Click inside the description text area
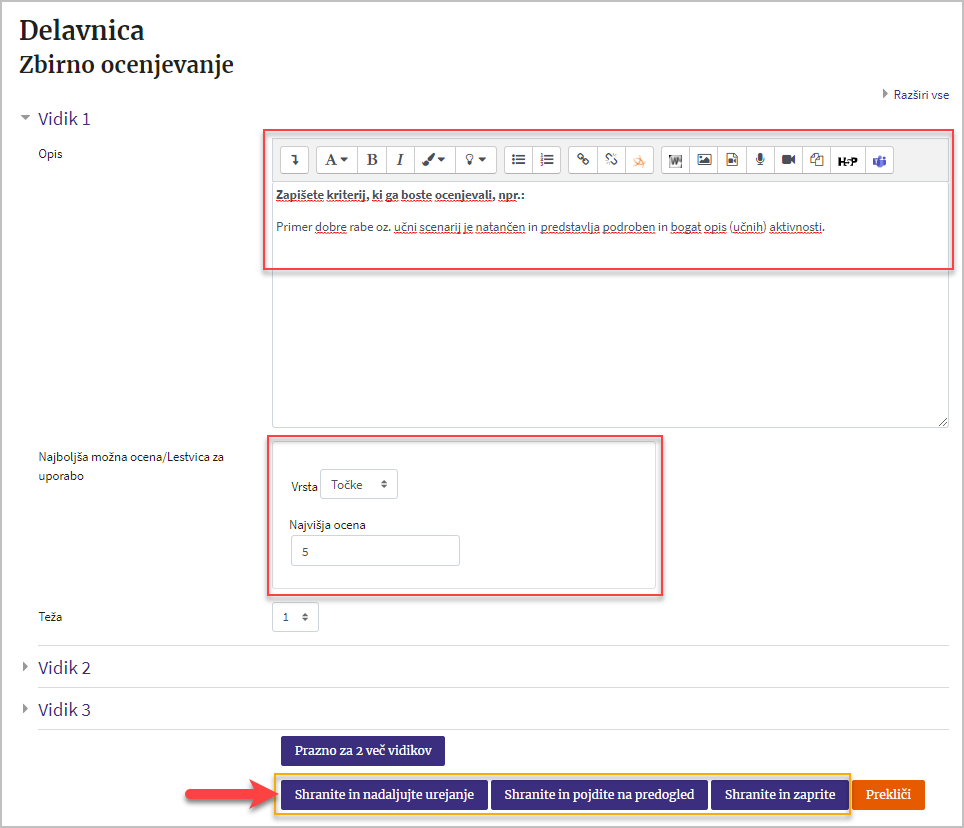This screenshot has height=828, width=964. pyautogui.click(x=610, y=304)
